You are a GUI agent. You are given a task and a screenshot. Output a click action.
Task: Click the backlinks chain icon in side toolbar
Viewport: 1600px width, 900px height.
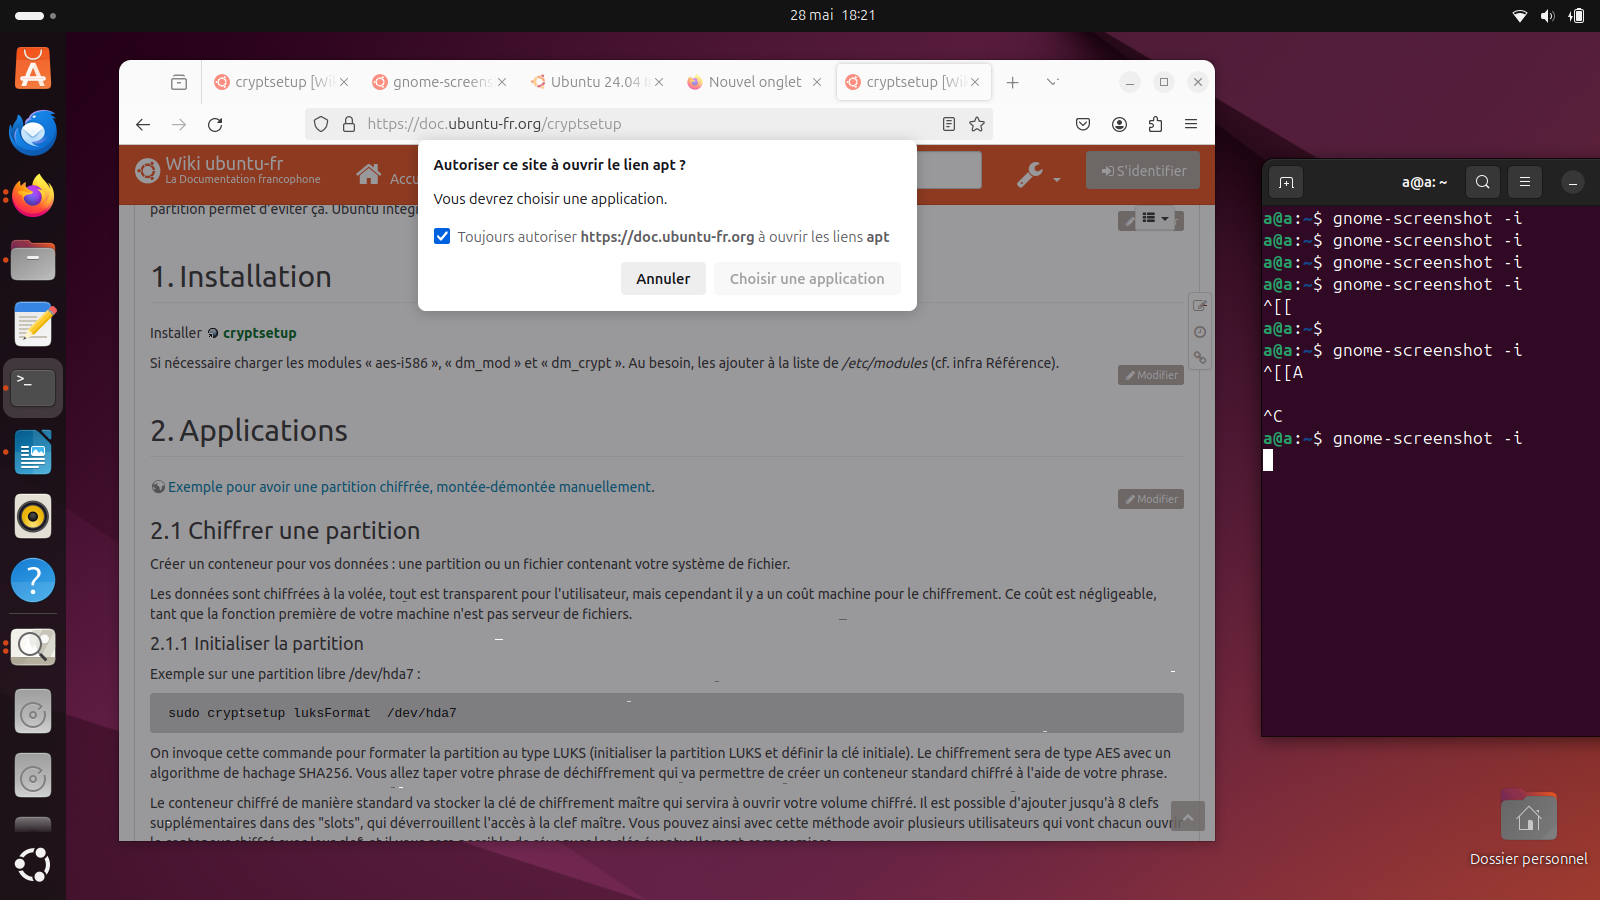click(x=1200, y=358)
